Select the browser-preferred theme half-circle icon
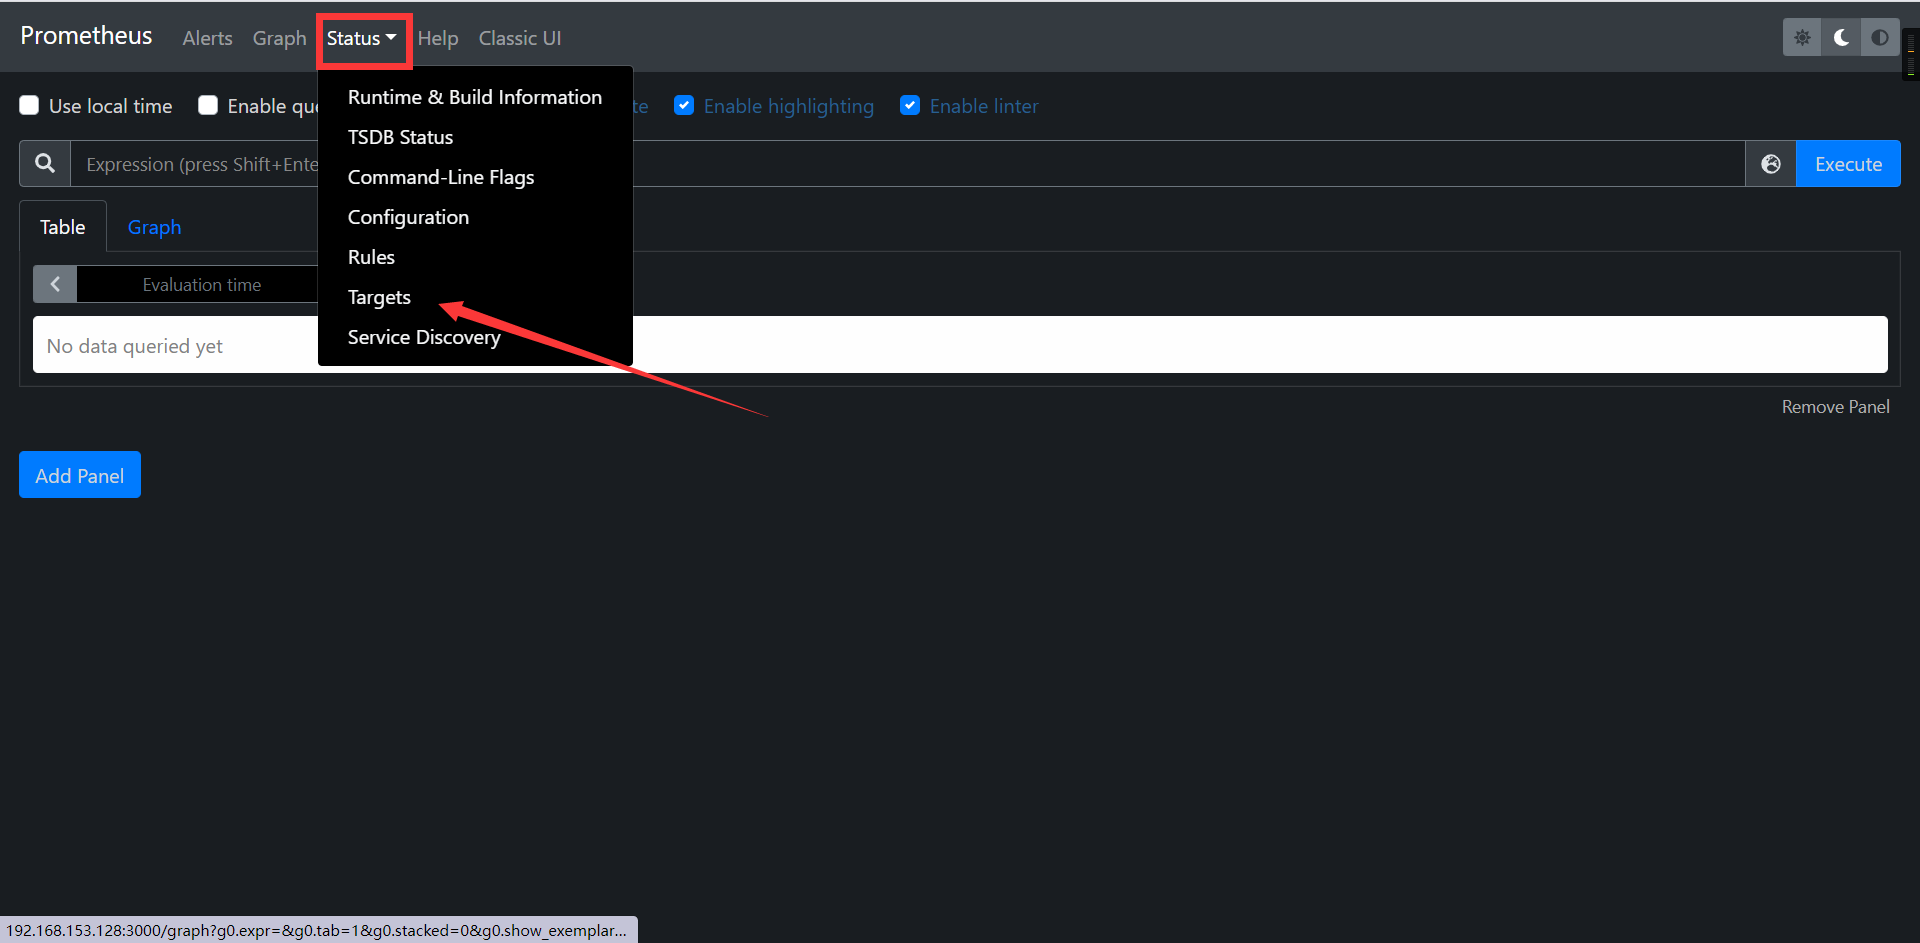The width and height of the screenshot is (1920, 943). click(x=1880, y=38)
